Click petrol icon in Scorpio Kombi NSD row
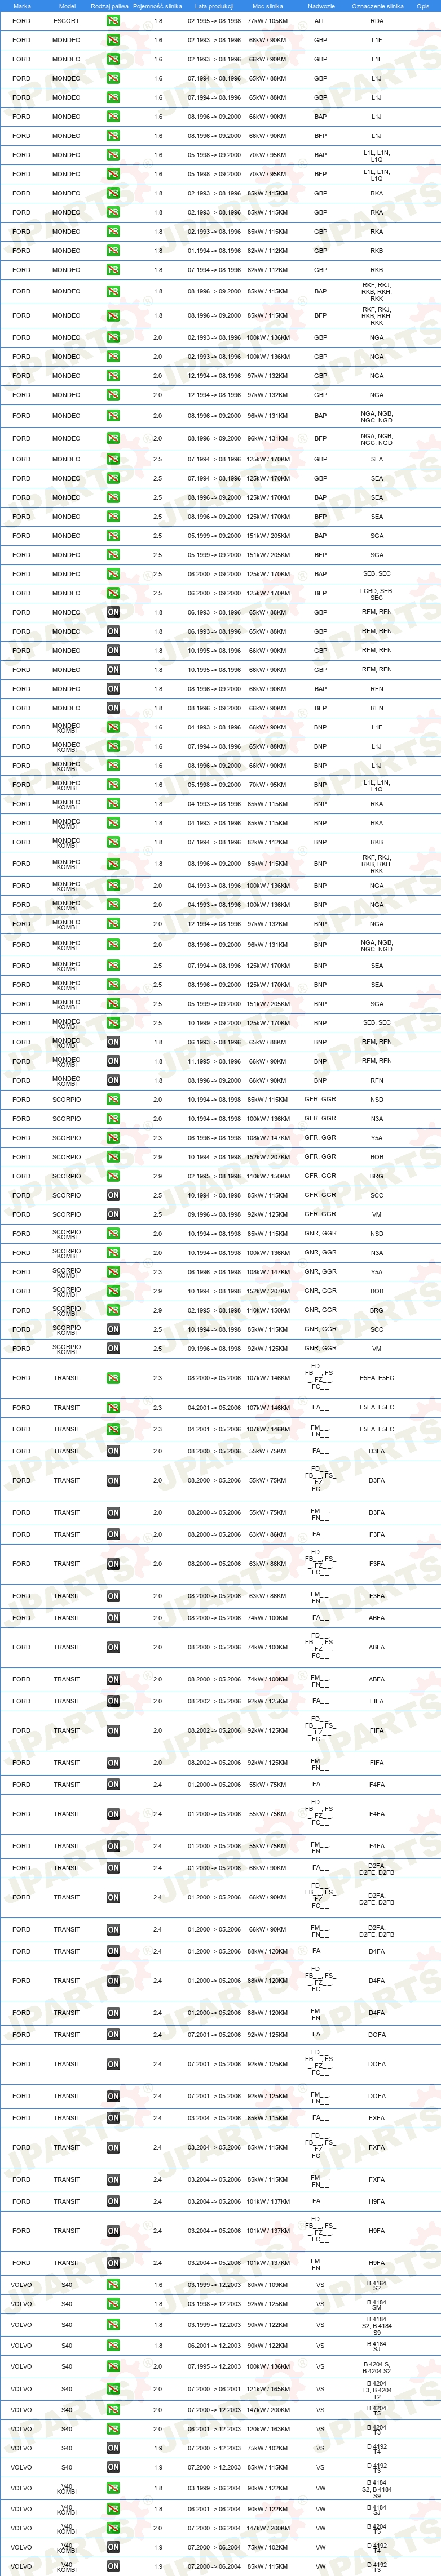 point(113,1233)
